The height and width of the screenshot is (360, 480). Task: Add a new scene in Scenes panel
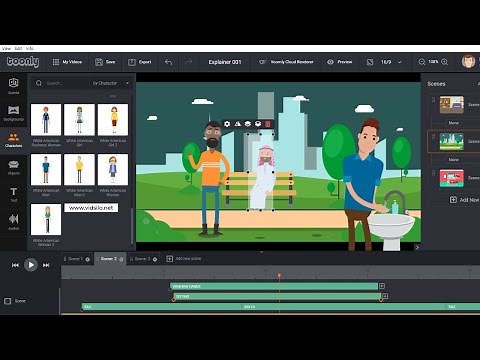tap(464, 200)
